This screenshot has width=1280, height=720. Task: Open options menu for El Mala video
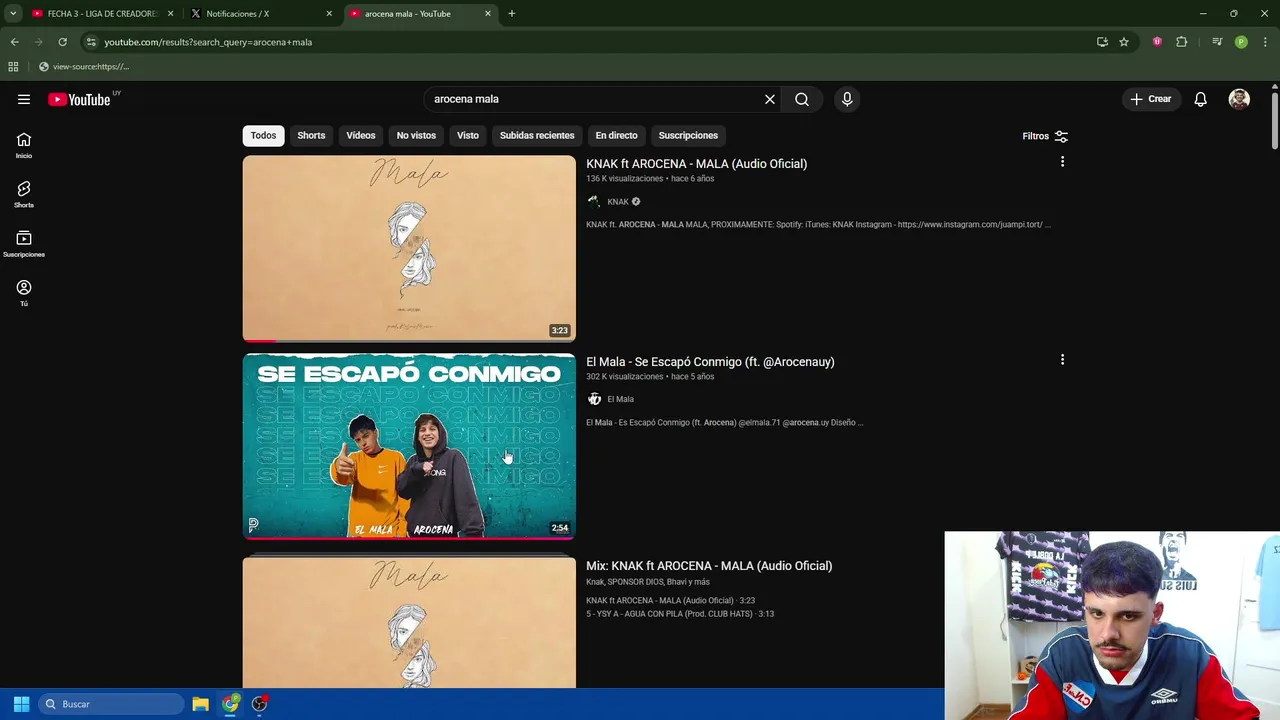coord(1062,360)
